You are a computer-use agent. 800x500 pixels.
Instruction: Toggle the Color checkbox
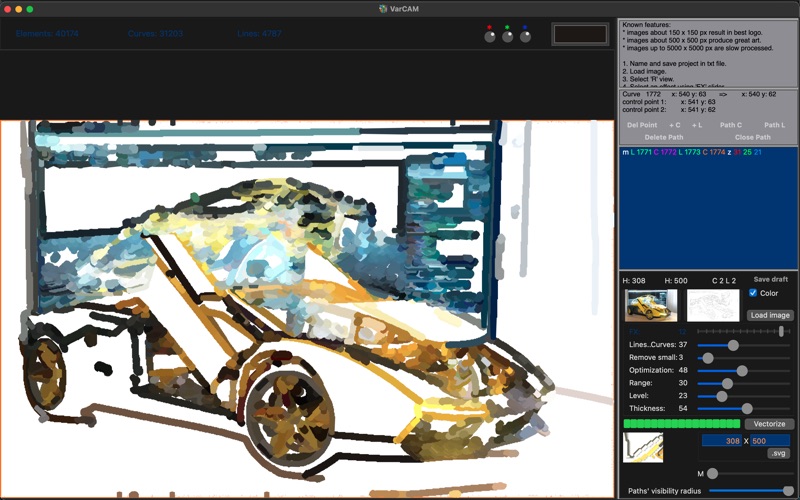(x=753, y=293)
